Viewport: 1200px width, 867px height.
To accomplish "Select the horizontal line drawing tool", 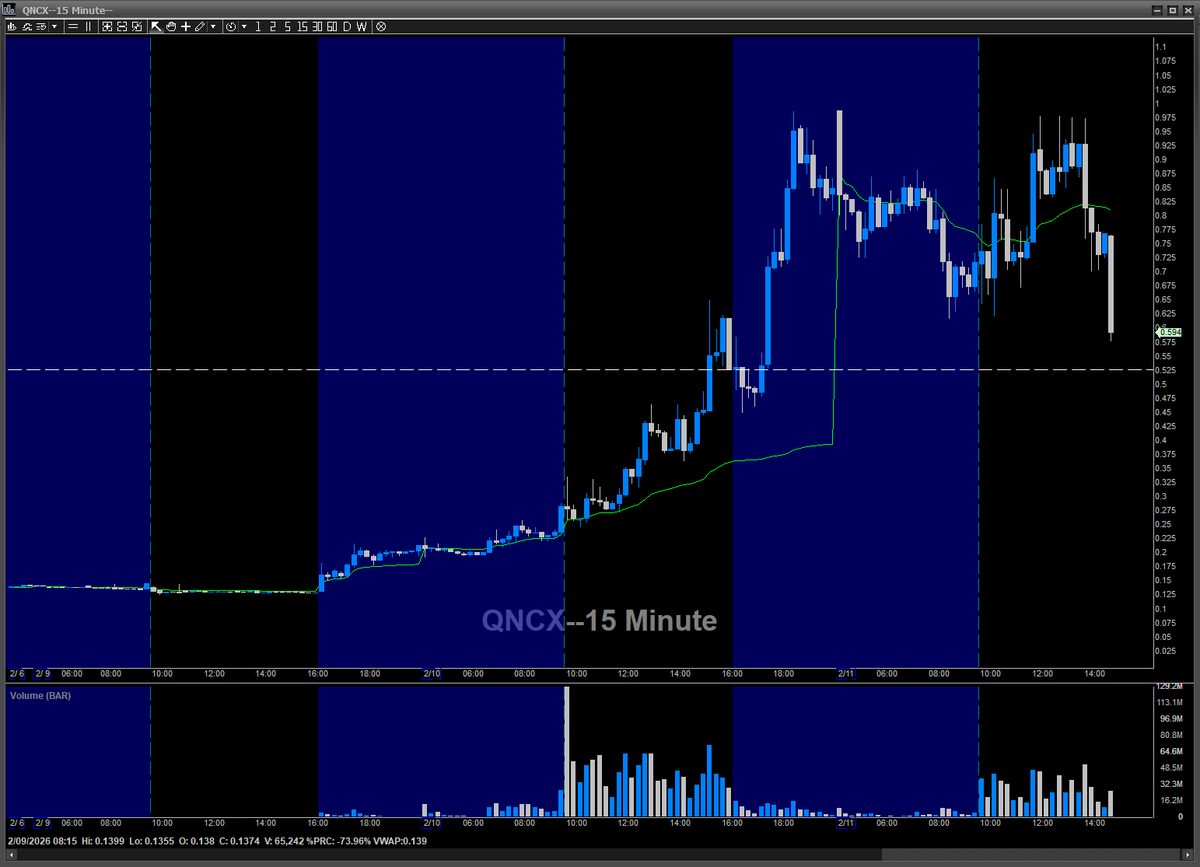I will pos(73,27).
